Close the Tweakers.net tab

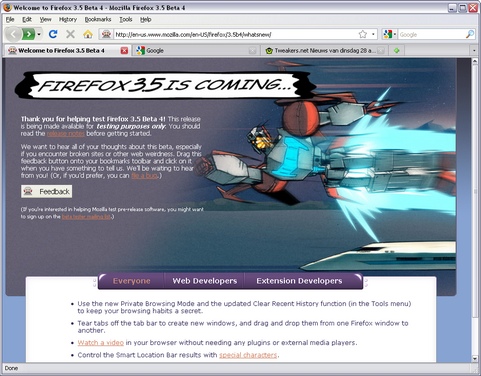point(381,51)
